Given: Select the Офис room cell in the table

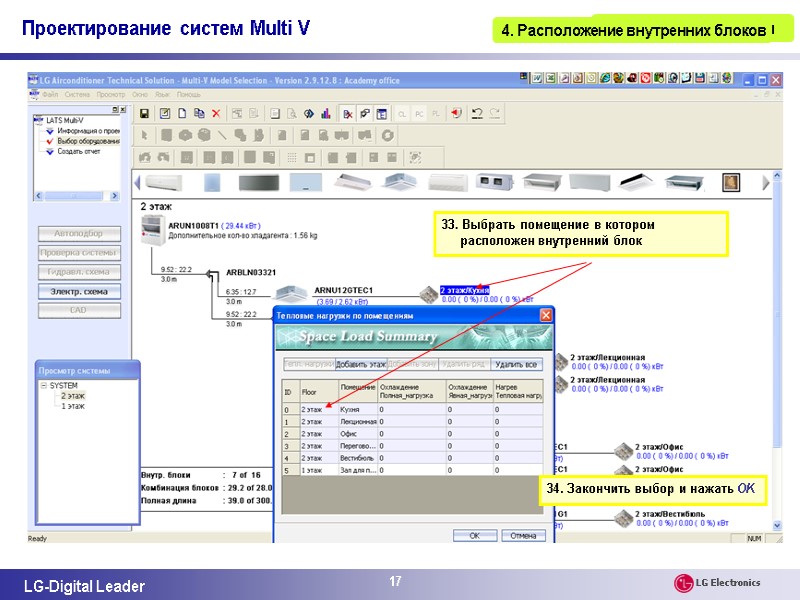Looking at the screenshot, I should click(x=358, y=434).
